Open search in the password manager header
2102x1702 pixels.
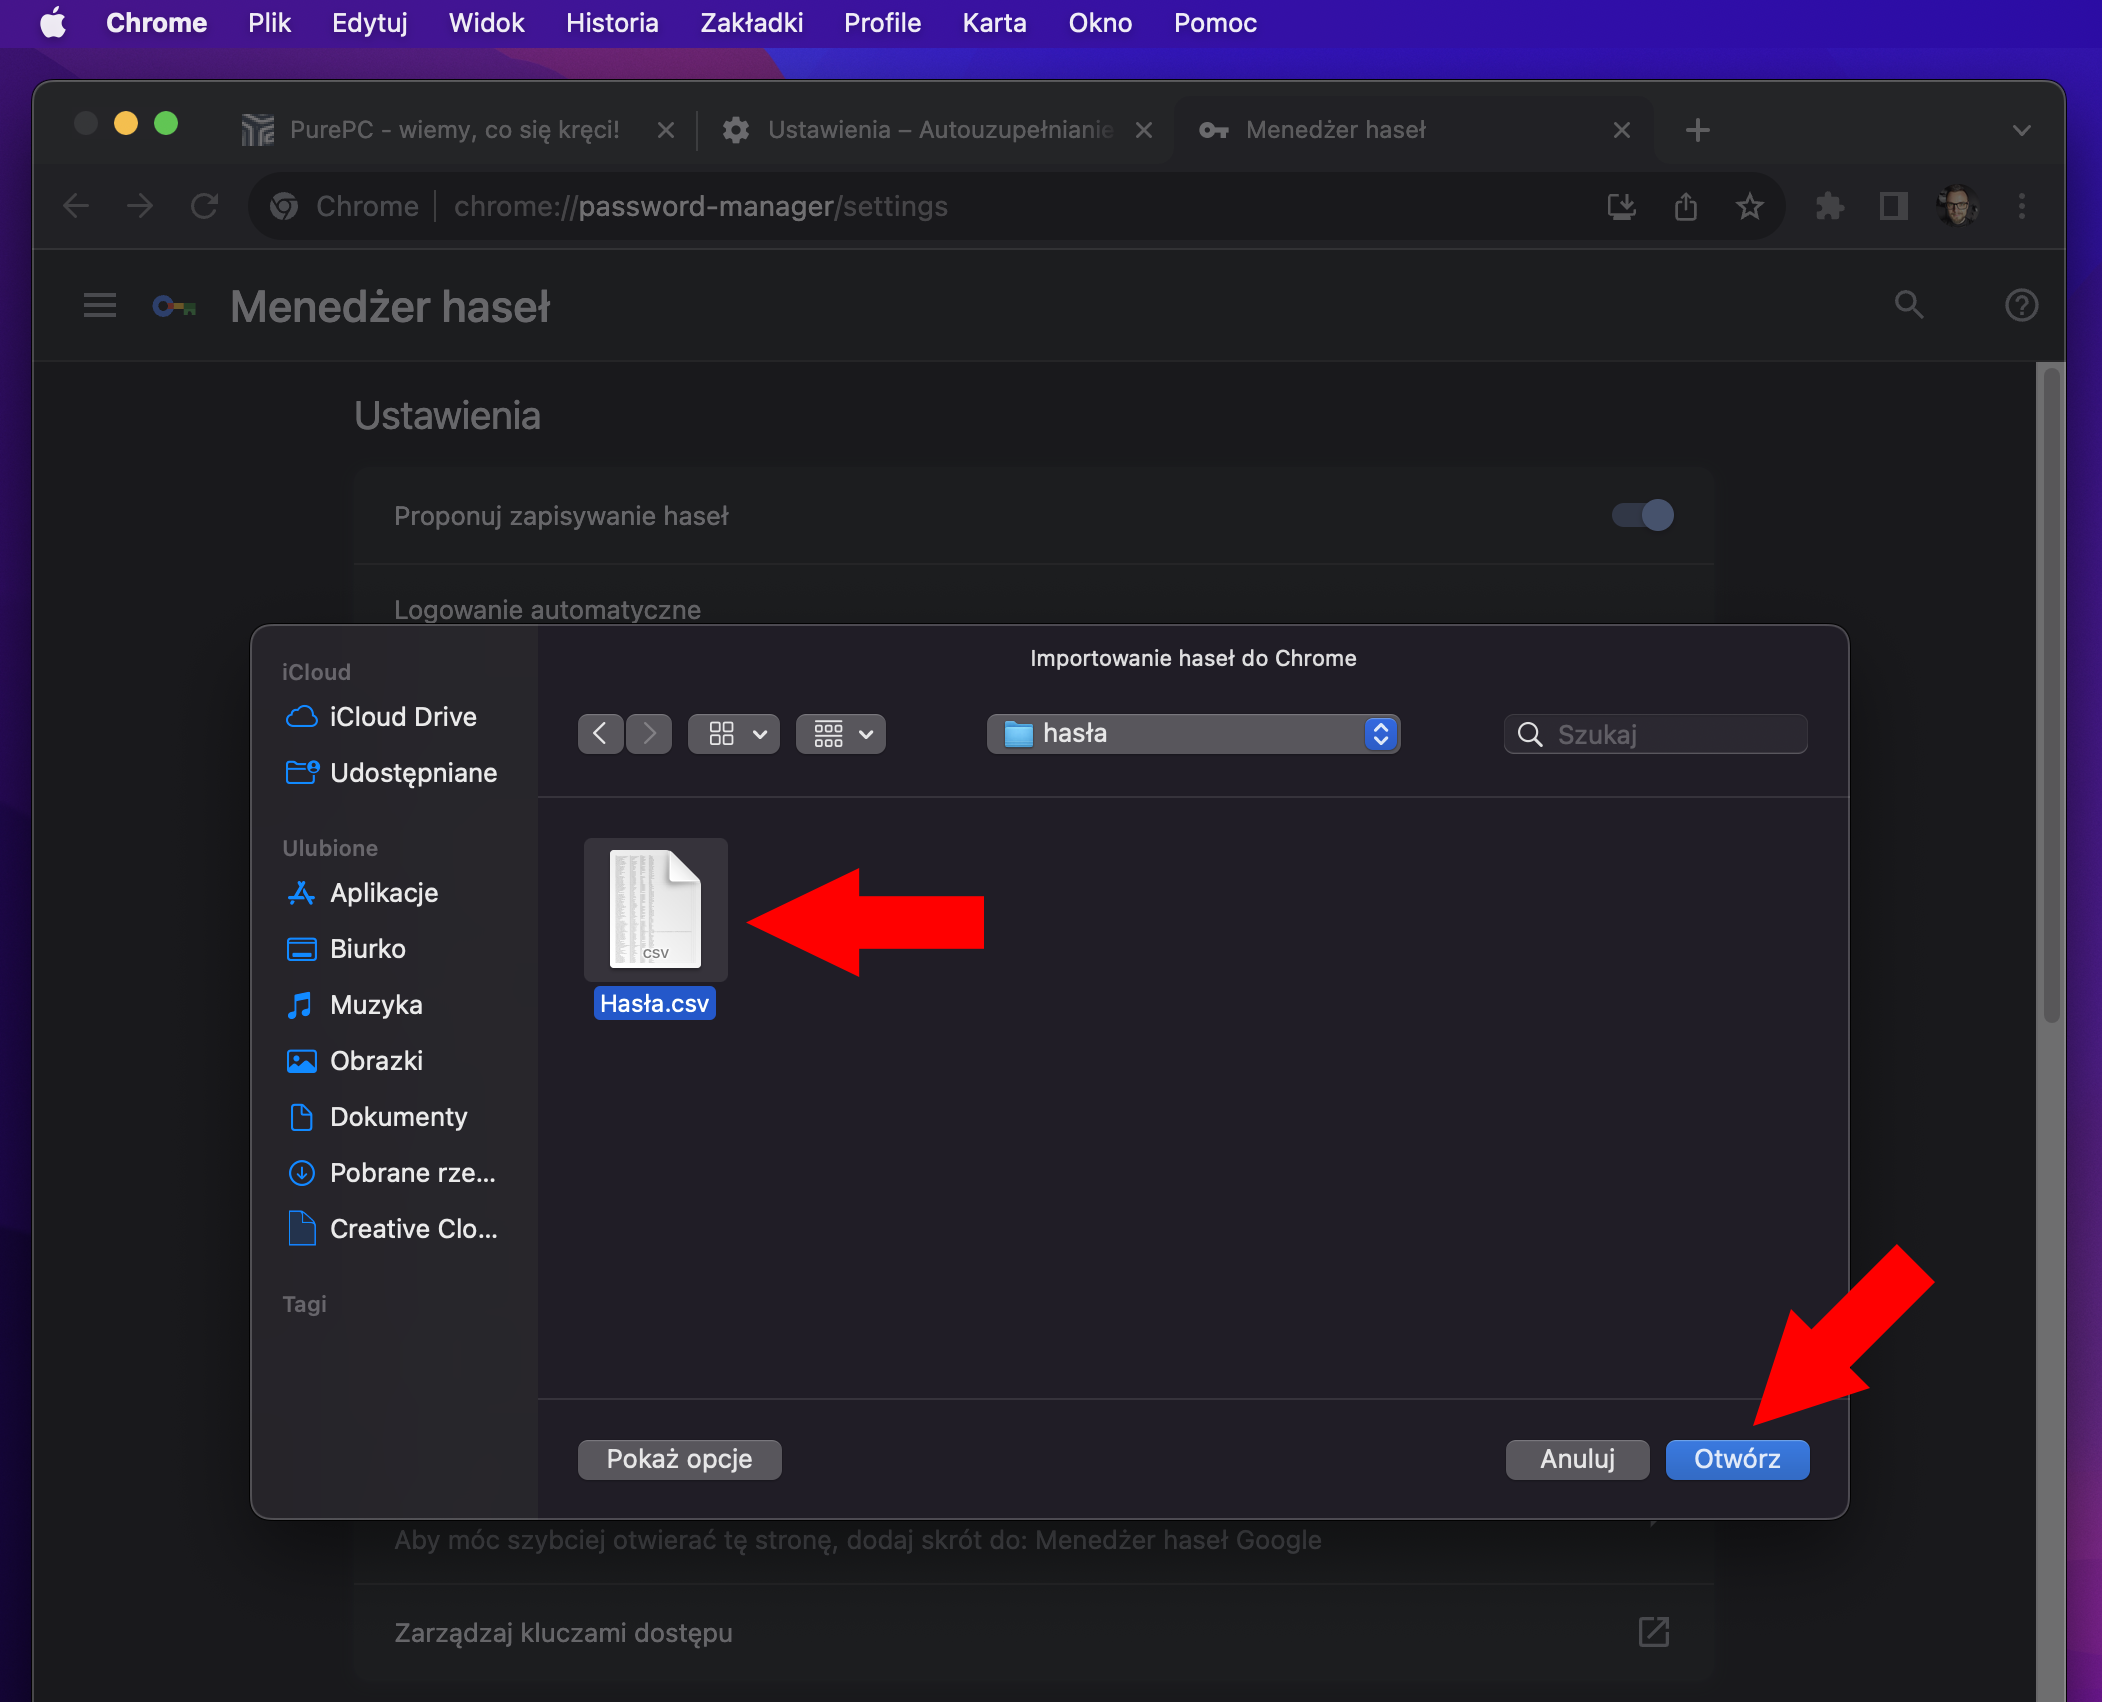click(x=1910, y=306)
